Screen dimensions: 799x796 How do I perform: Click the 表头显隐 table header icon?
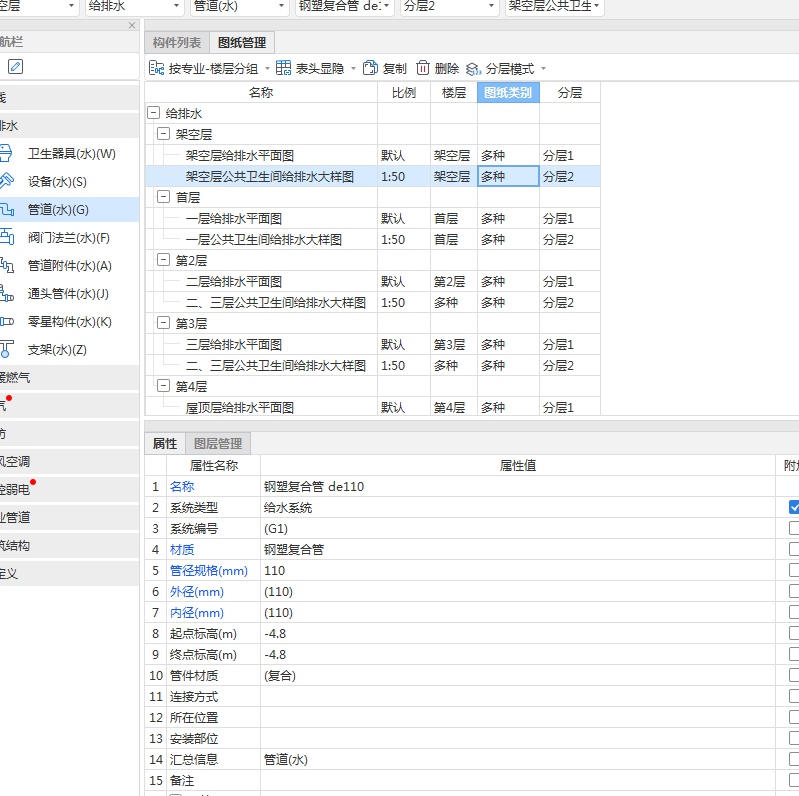coord(283,68)
